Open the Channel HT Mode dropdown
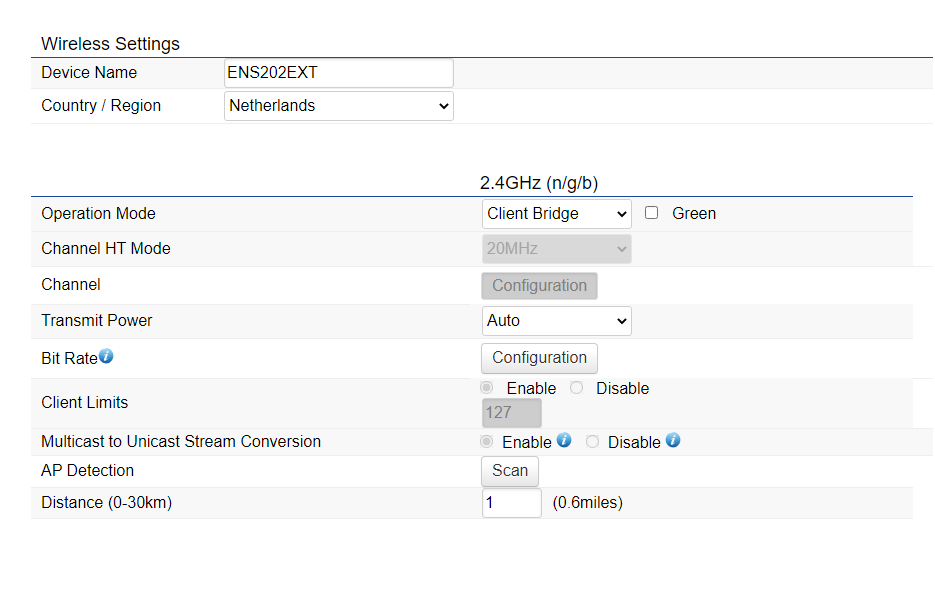935x595 pixels. [556, 249]
